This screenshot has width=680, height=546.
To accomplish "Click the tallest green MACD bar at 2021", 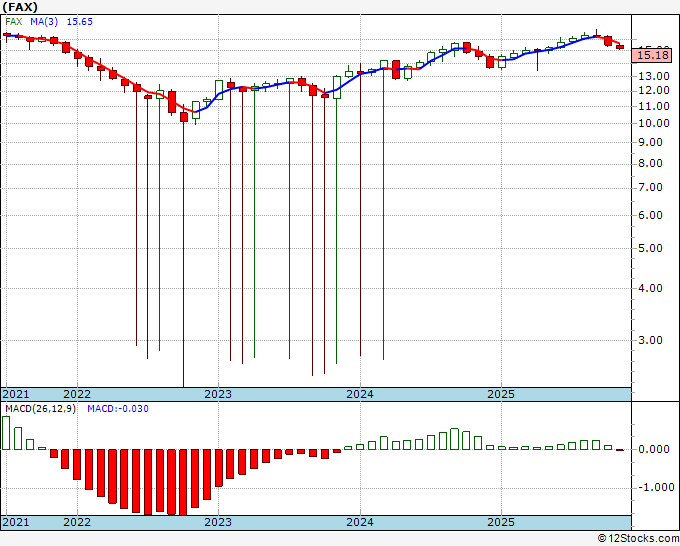I will [x=6, y=433].
